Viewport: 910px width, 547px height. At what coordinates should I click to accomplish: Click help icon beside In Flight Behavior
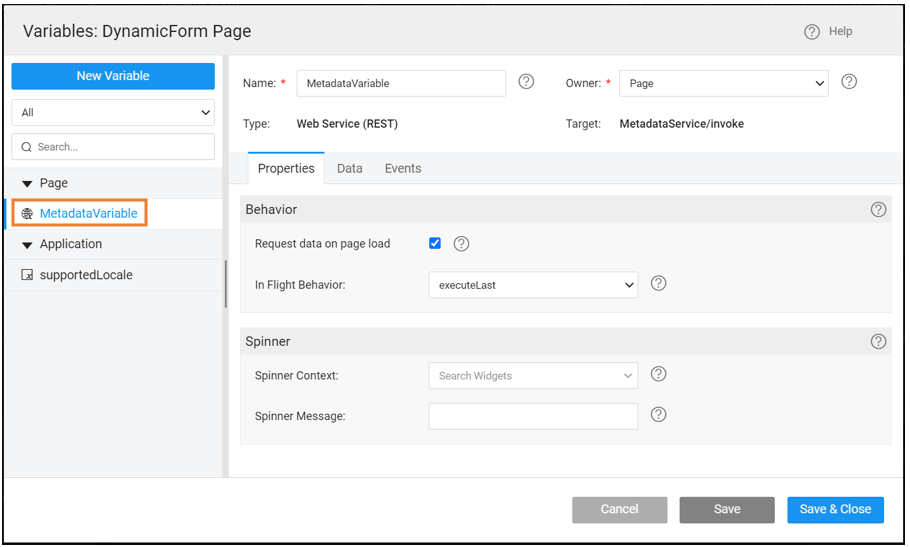click(658, 284)
